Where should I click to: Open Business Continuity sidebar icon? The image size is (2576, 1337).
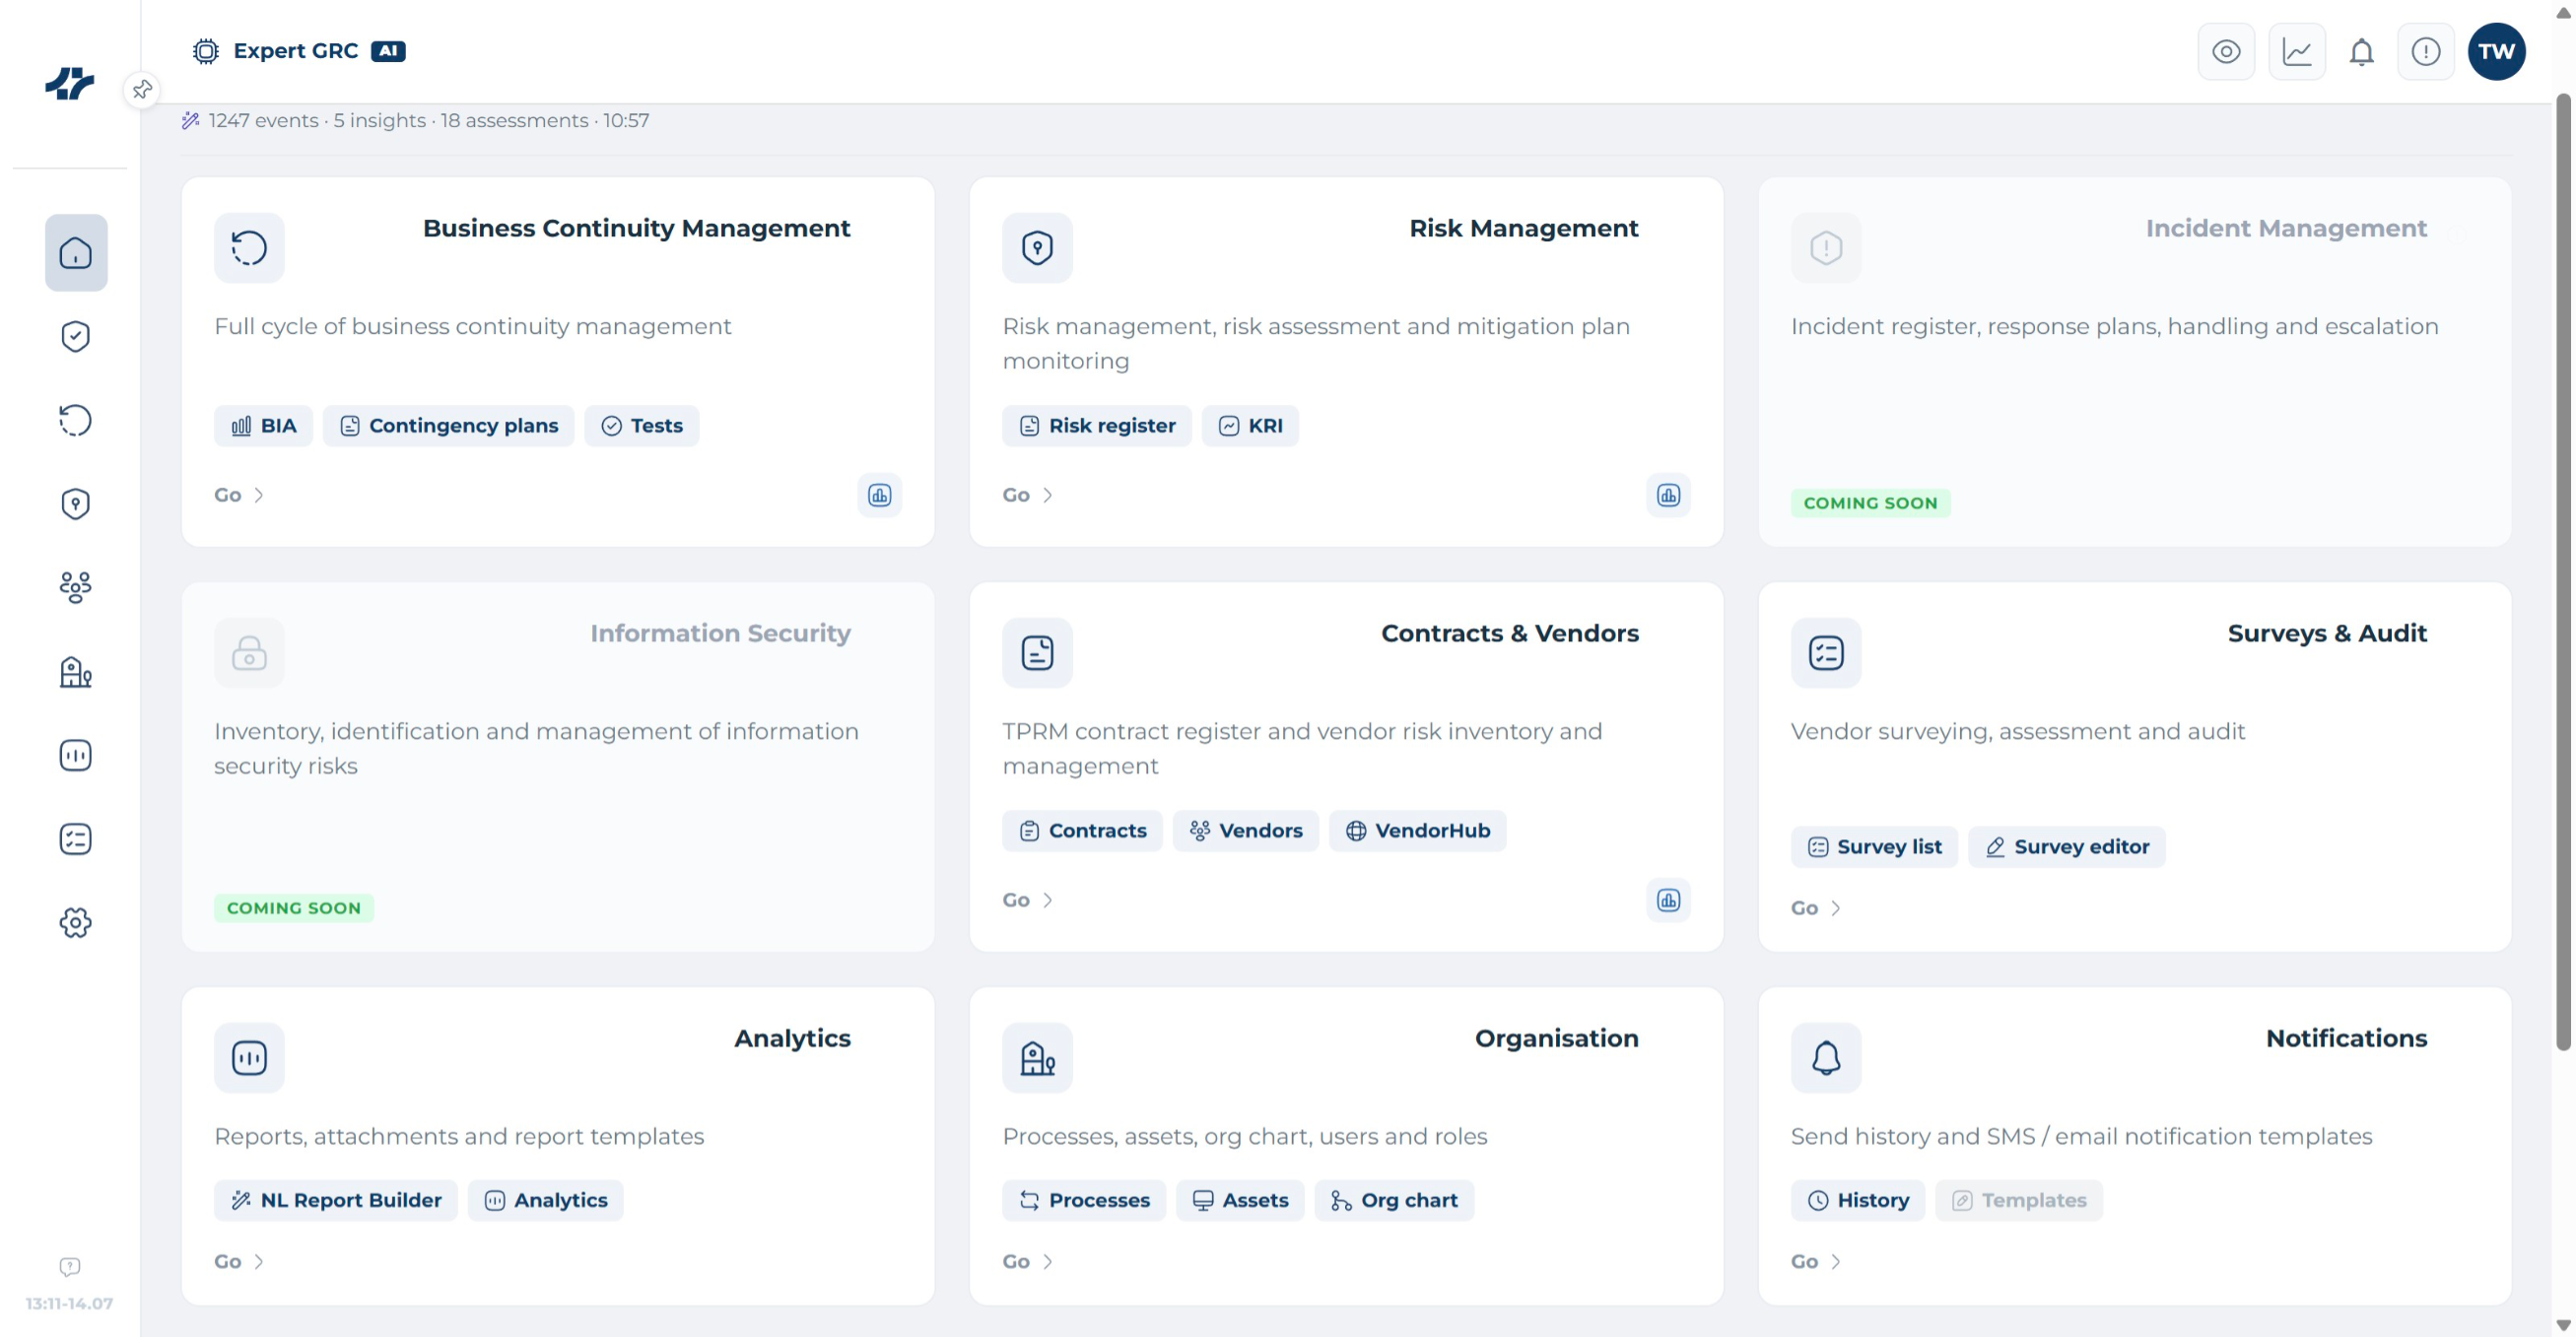click(76, 420)
